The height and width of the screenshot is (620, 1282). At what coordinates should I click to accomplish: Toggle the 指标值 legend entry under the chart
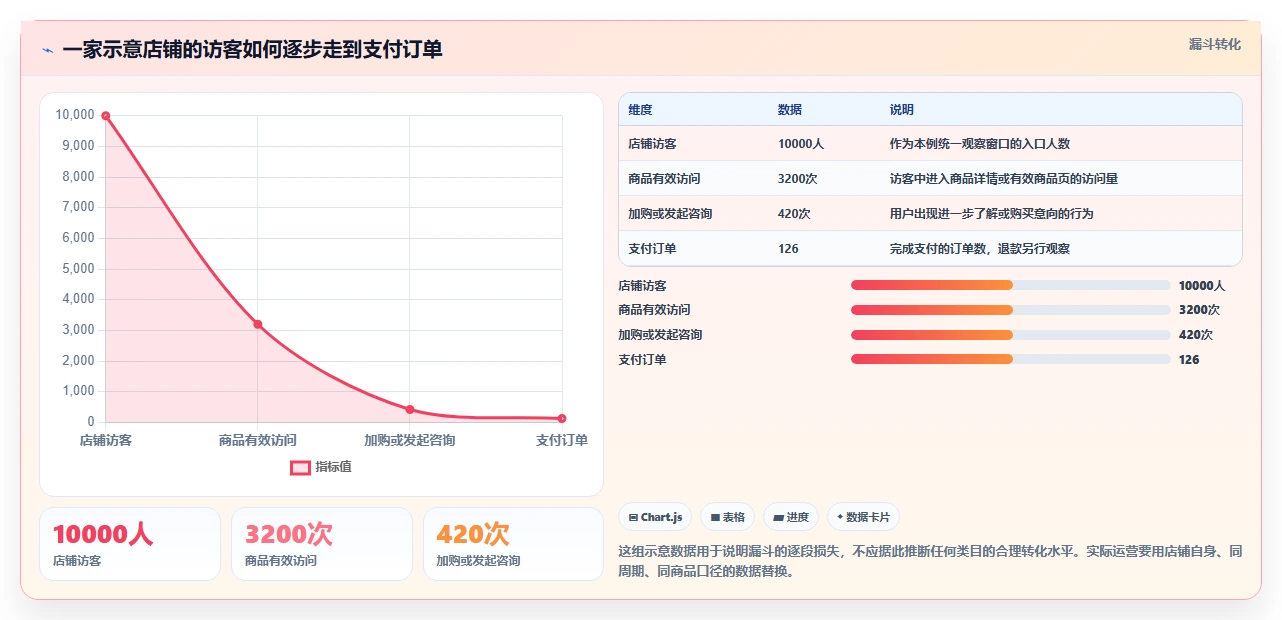click(320, 467)
